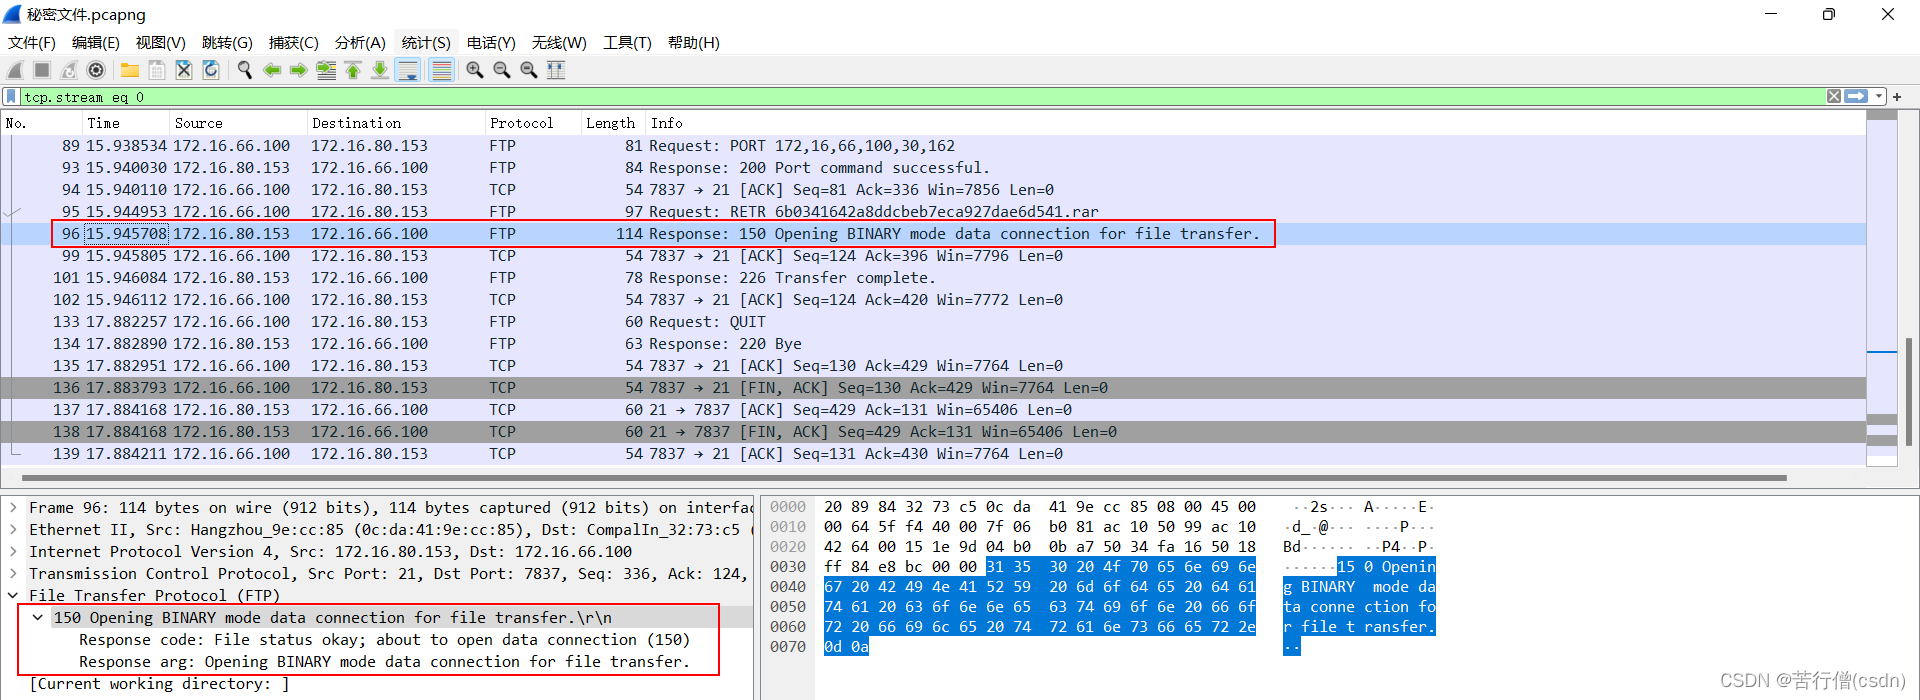Open the 帮助(H) menu
The width and height of the screenshot is (1920, 700).
[x=694, y=43]
